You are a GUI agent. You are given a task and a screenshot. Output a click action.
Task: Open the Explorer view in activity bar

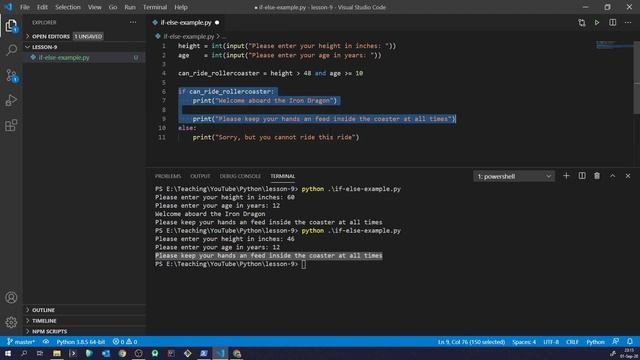(11, 25)
